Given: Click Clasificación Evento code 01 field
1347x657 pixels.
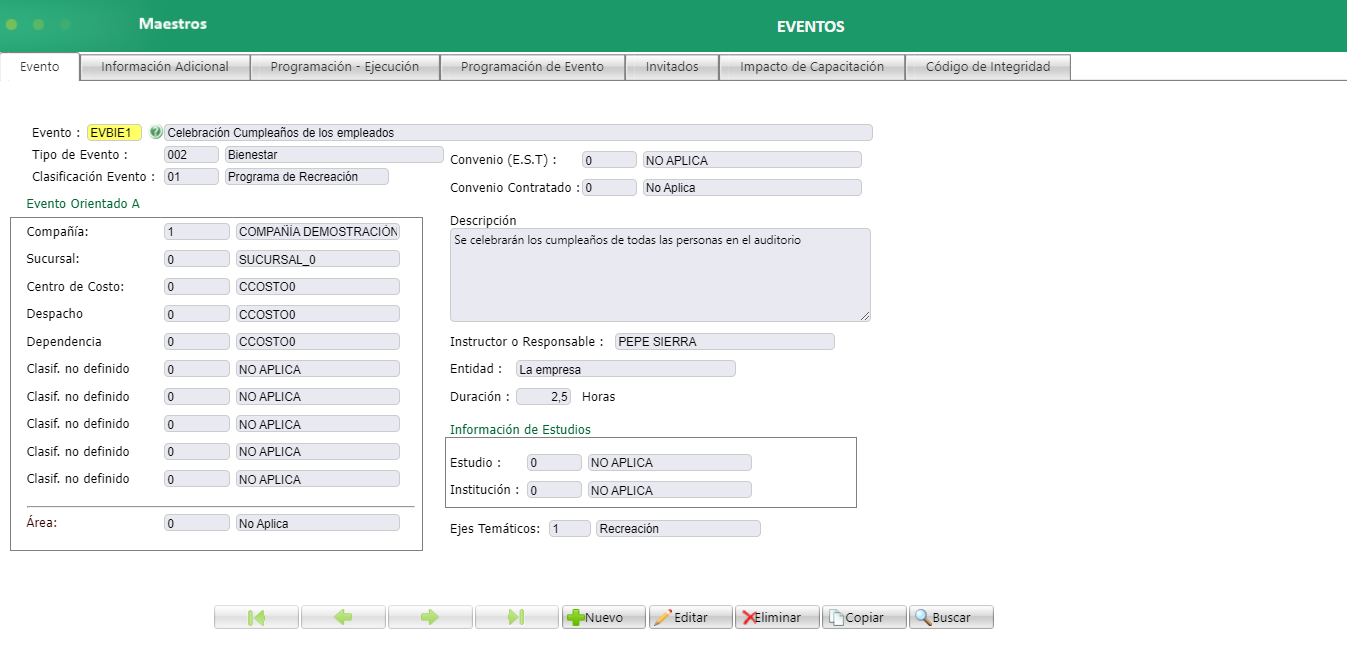Looking at the screenshot, I should click(x=191, y=176).
